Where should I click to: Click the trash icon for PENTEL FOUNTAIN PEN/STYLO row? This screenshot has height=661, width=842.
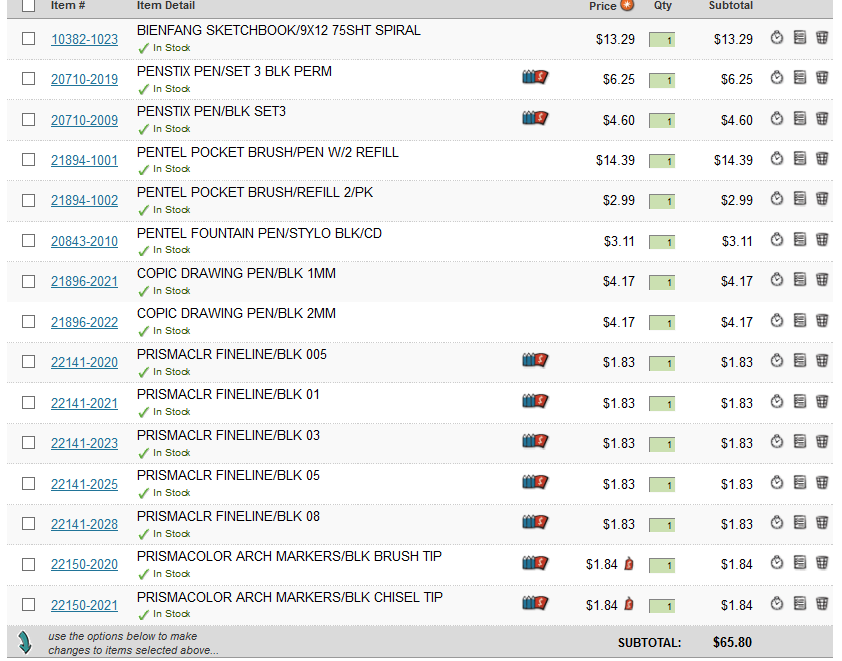click(x=822, y=239)
